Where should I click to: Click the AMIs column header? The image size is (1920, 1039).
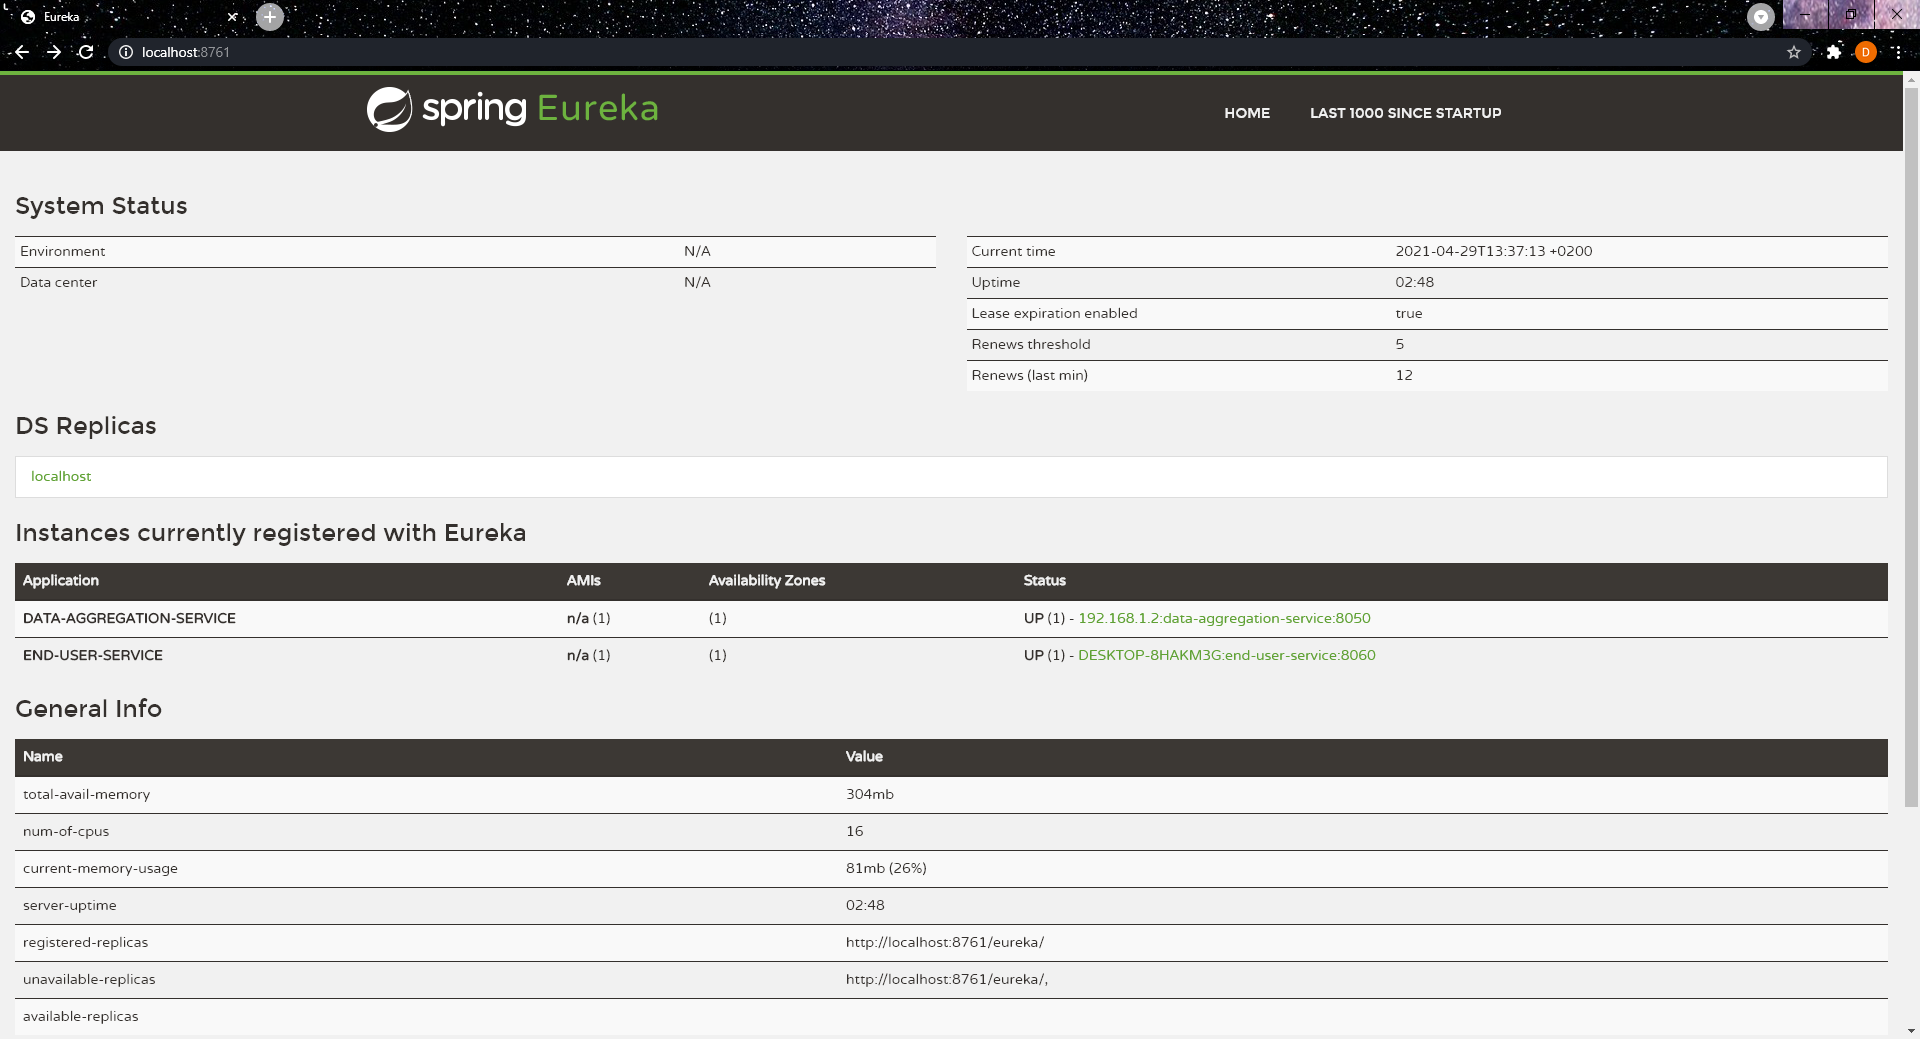tap(584, 580)
